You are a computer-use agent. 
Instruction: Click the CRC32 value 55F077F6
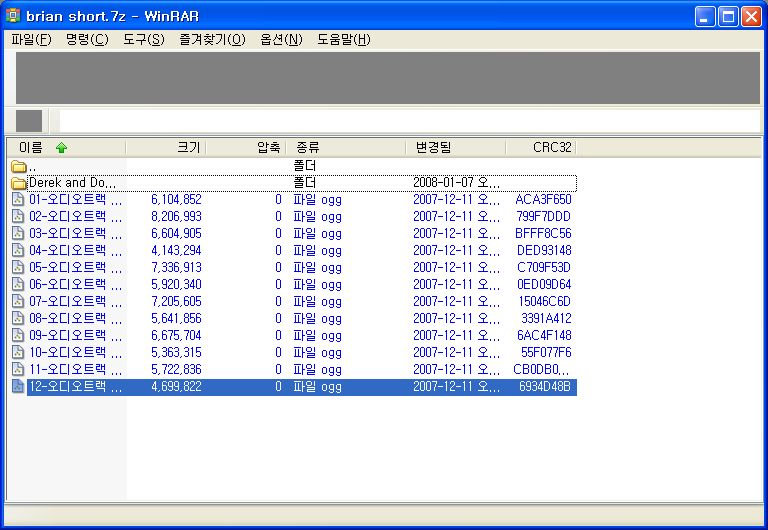pyautogui.click(x=546, y=352)
